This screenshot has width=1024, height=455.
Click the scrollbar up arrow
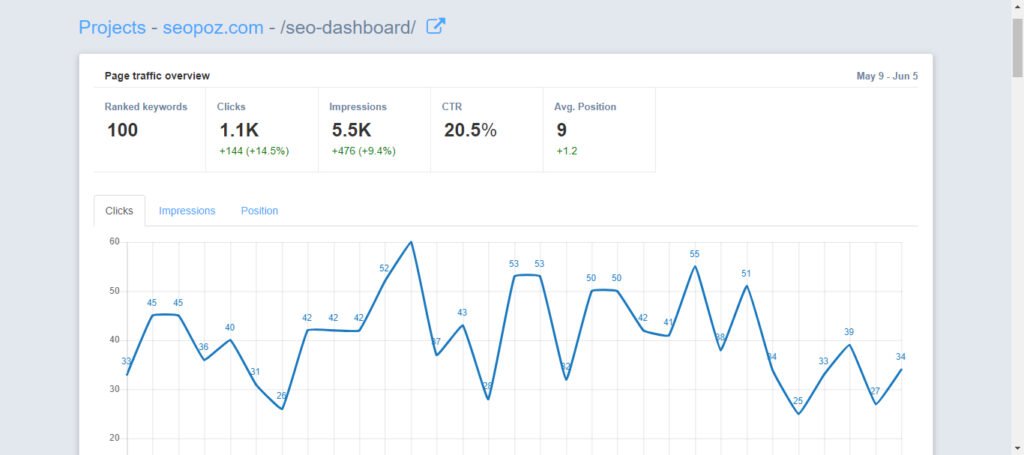click(x=1017, y=7)
